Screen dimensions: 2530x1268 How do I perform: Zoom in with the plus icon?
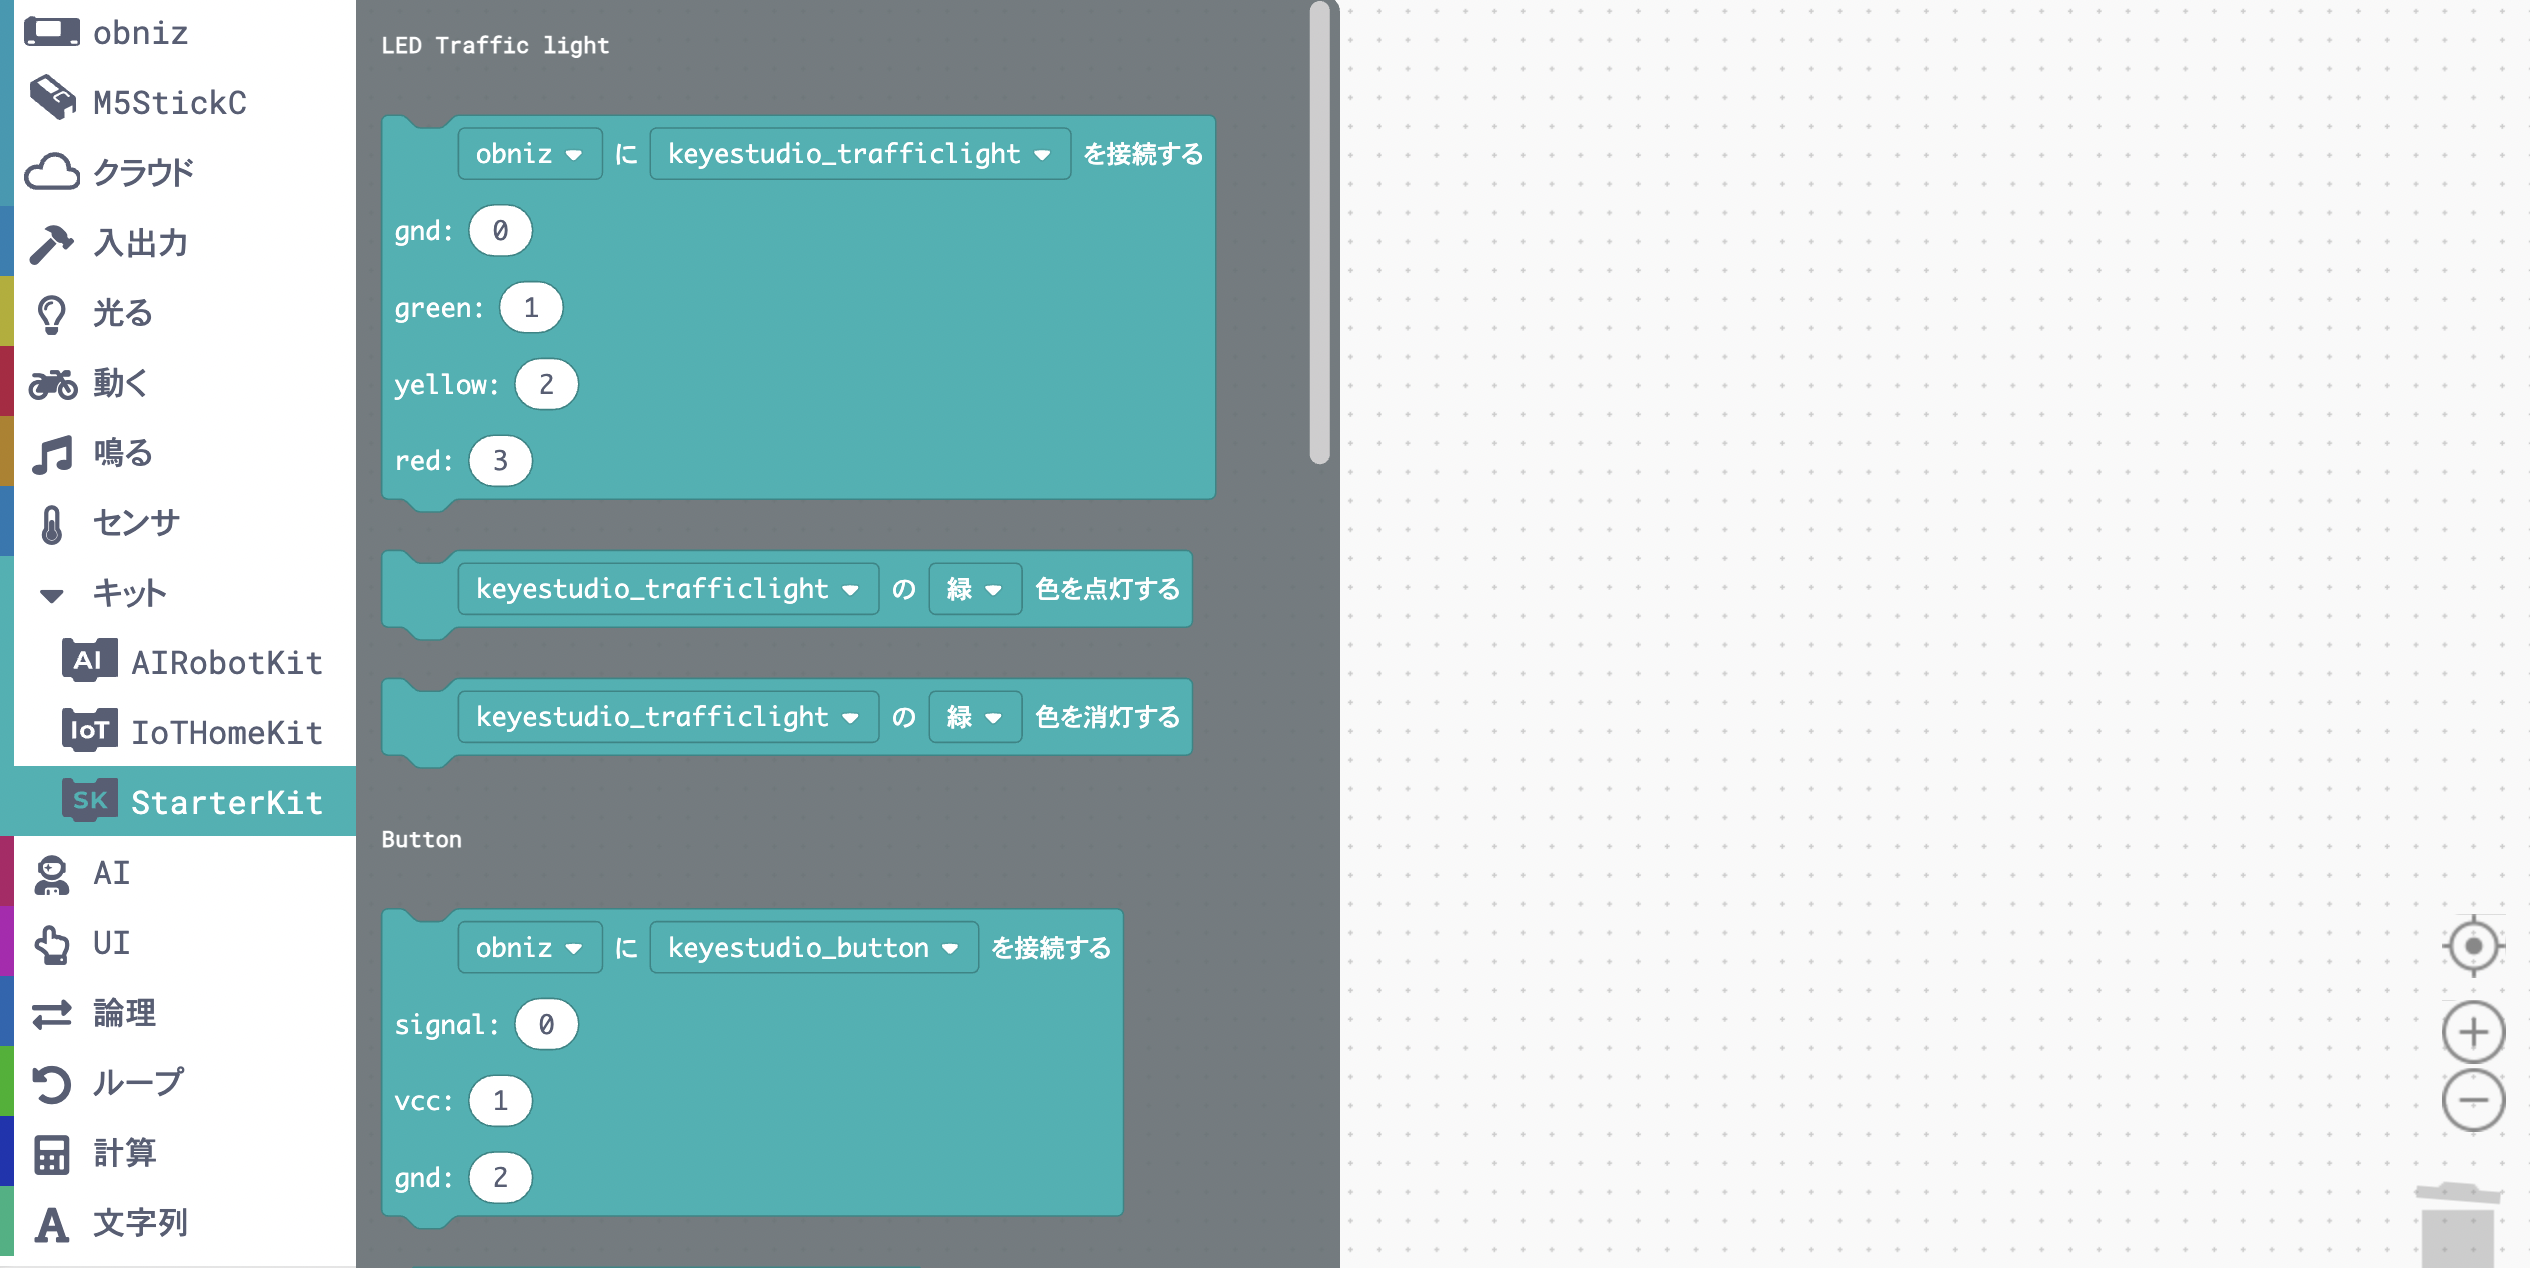pos(2473,1032)
